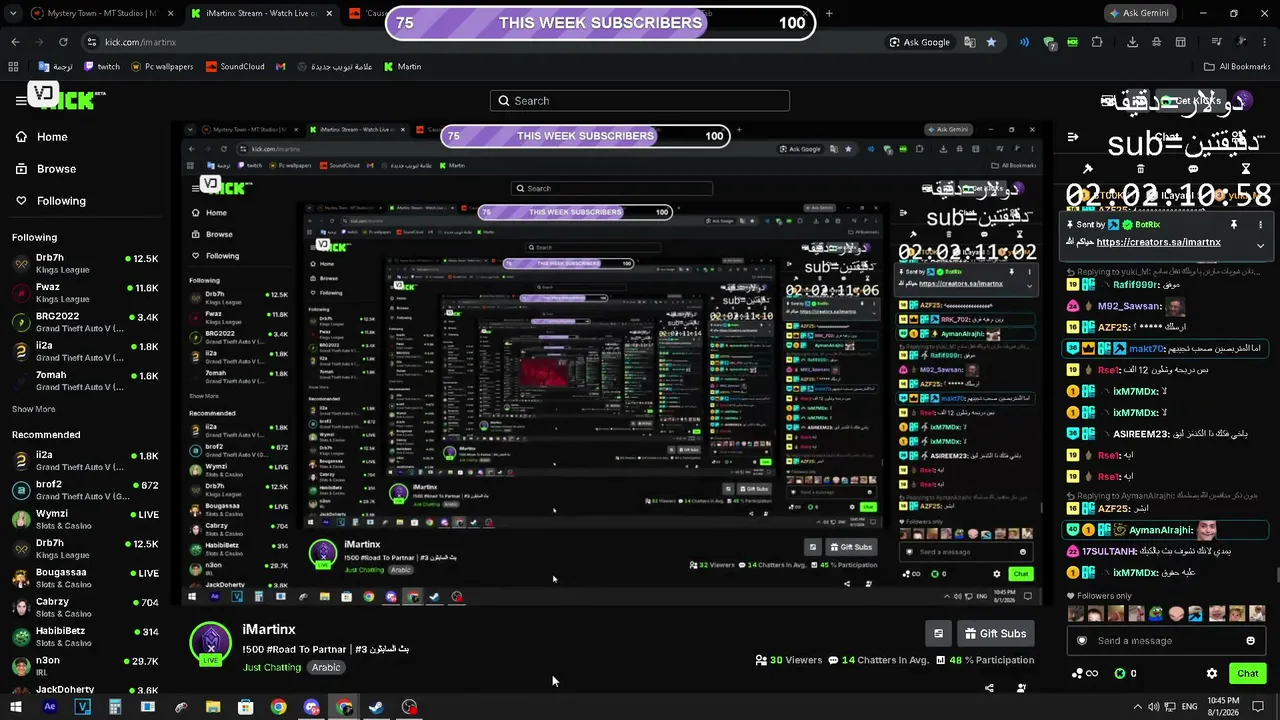The height and width of the screenshot is (720, 1280).
Task: Toggle the bookmark star for this page
Action: pyautogui.click(x=991, y=42)
